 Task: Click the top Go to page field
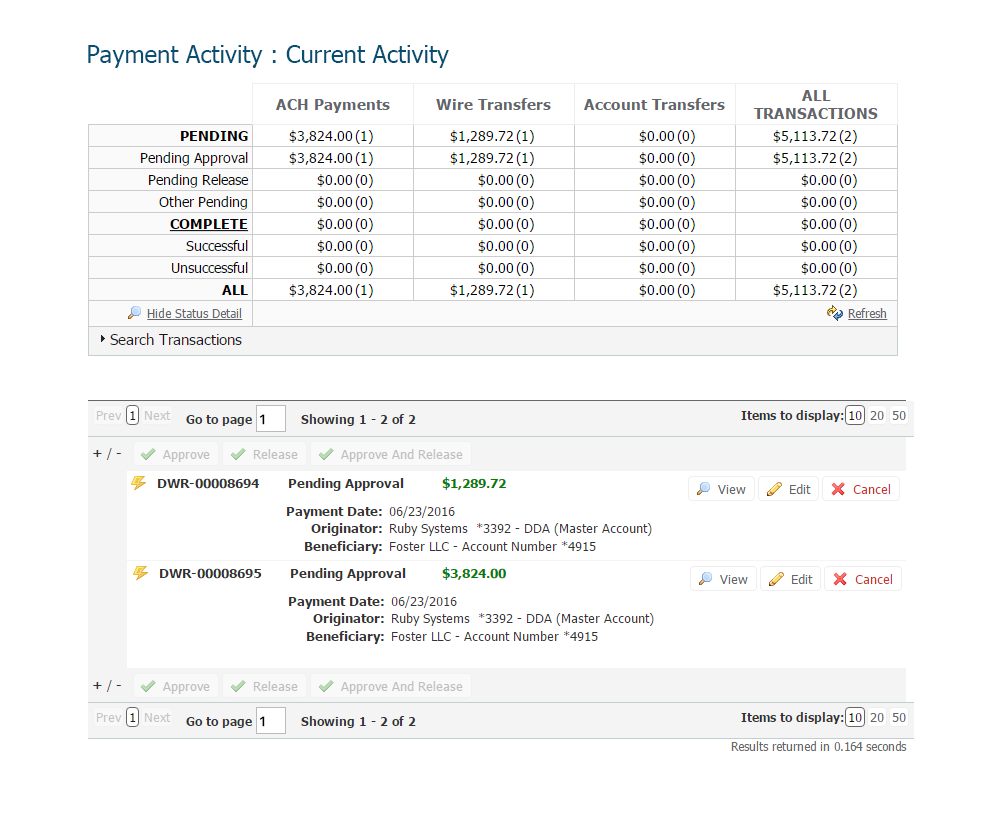click(271, 419)
